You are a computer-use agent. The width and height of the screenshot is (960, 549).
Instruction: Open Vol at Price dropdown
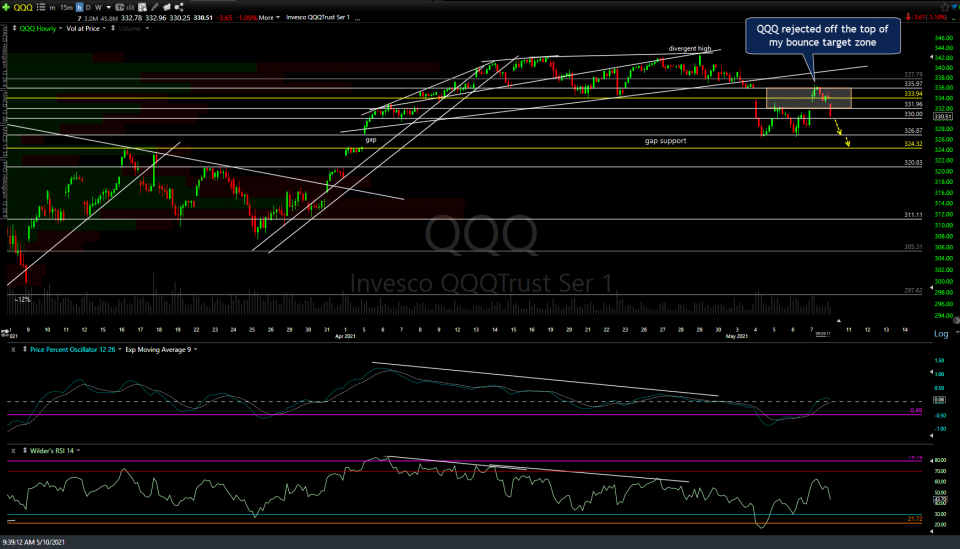104,28
